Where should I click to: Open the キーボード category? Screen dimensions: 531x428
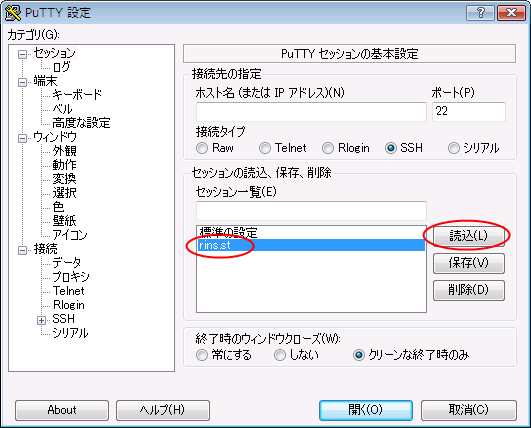(77, 94)
